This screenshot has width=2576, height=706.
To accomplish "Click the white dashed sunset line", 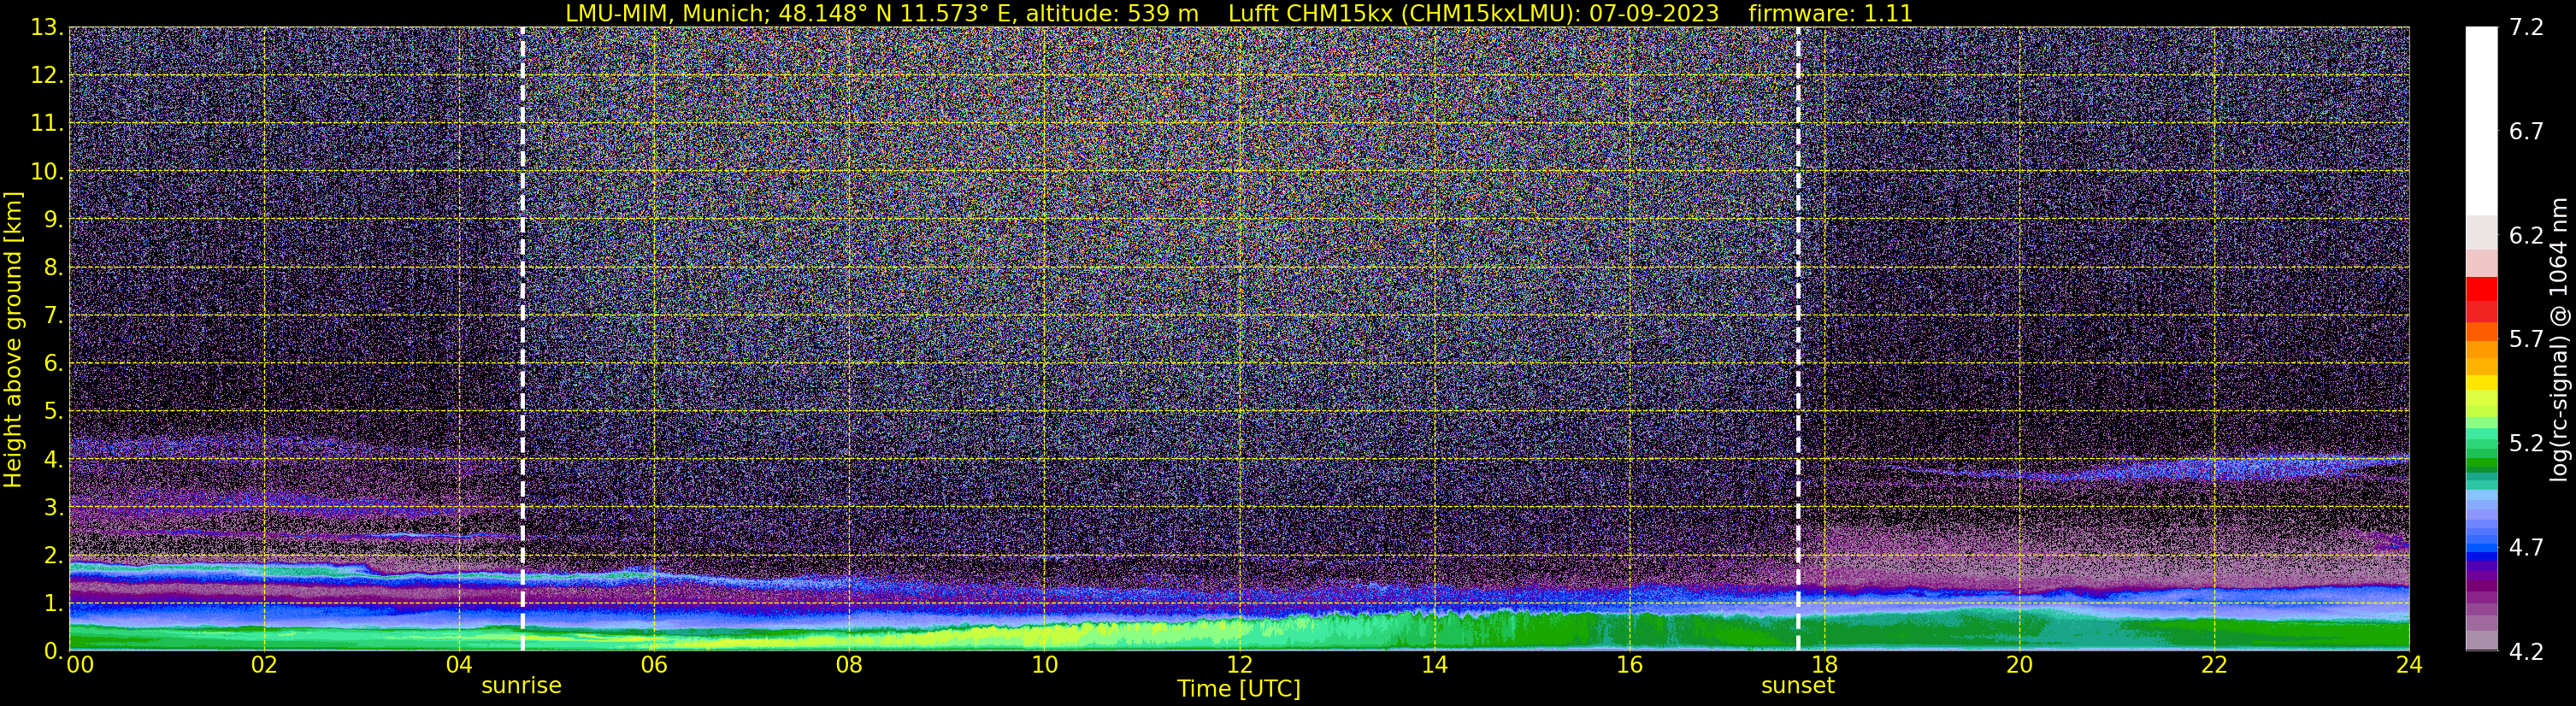I will [1798, 339].
